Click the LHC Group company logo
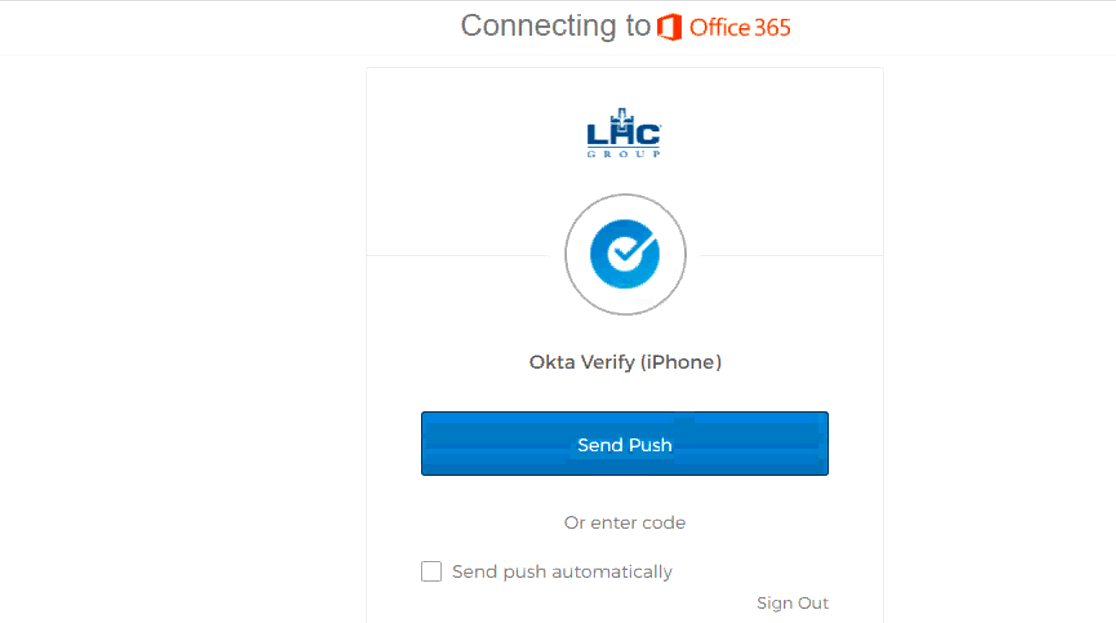 [x=624, y=131]
